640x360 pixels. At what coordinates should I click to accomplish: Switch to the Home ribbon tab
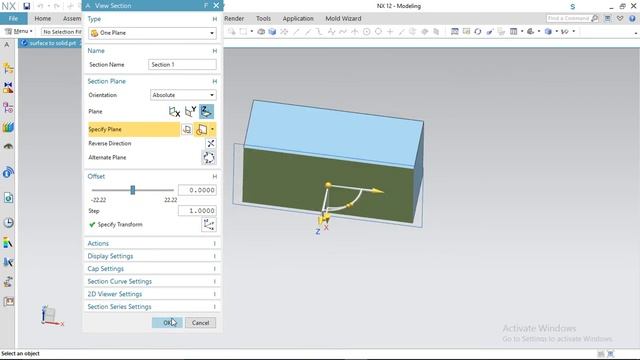click(x=42, y=18)
